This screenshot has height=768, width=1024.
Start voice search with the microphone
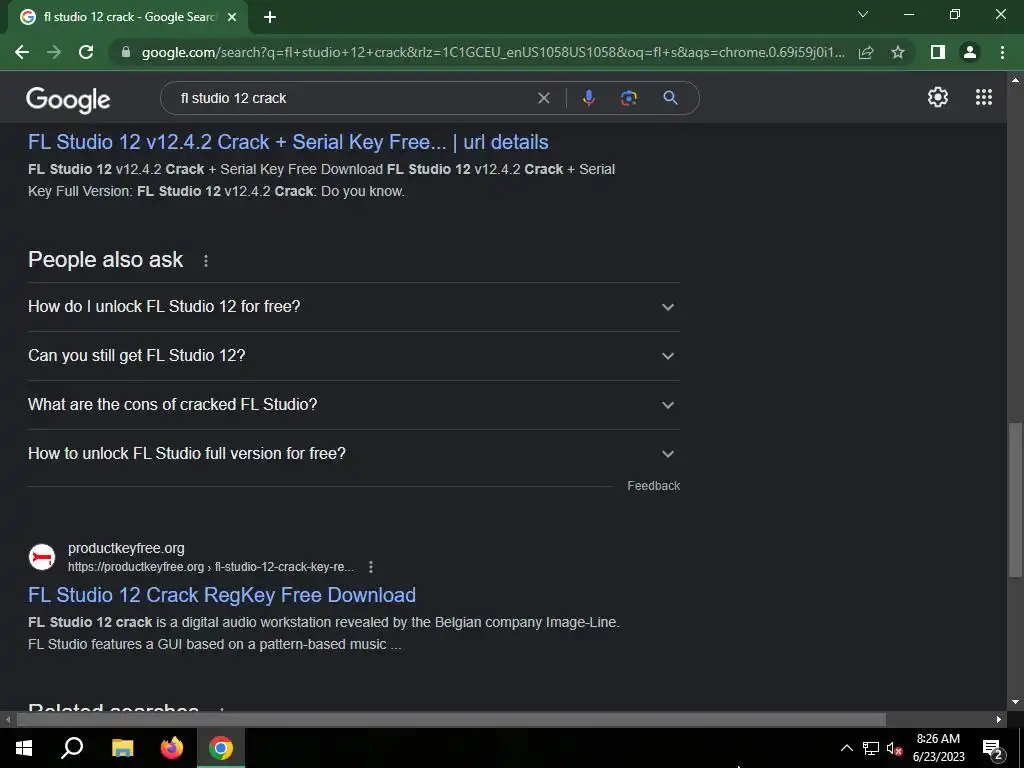point(588,98)
